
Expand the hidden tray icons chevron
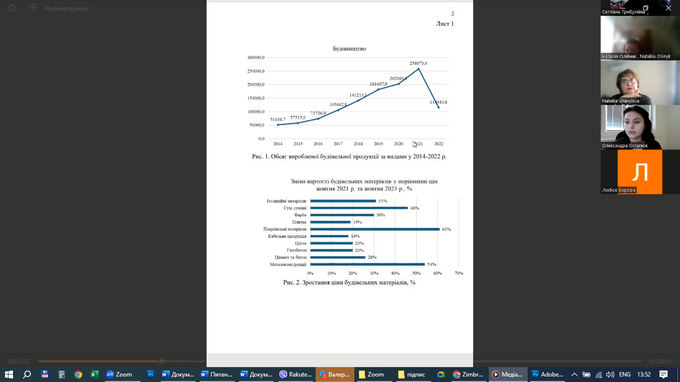point(574,375)
